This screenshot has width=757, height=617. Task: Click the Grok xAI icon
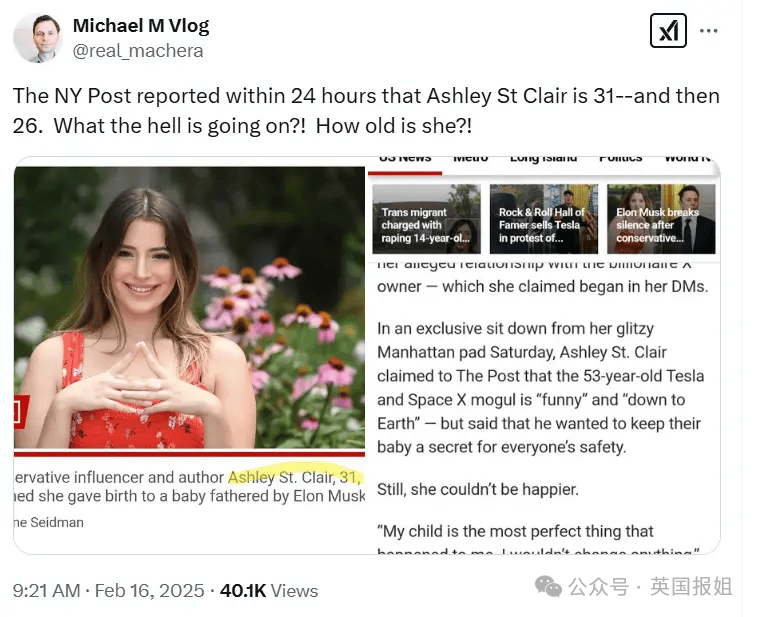[x=668, y=30]
